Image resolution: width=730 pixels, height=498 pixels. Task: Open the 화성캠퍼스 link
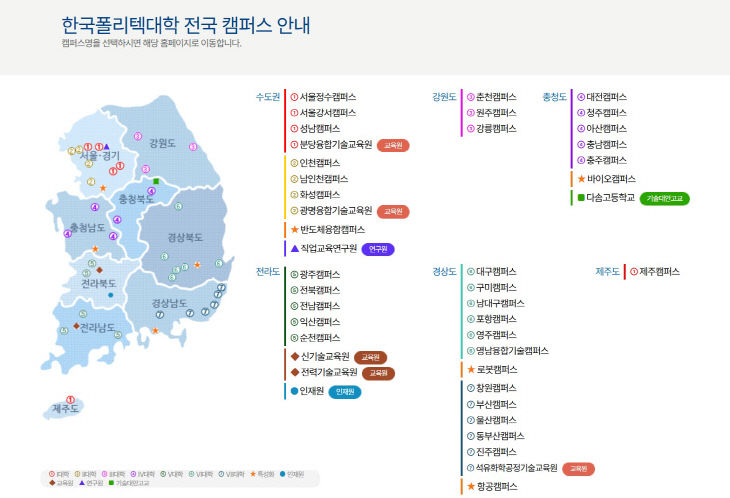(x=319, y=195)
